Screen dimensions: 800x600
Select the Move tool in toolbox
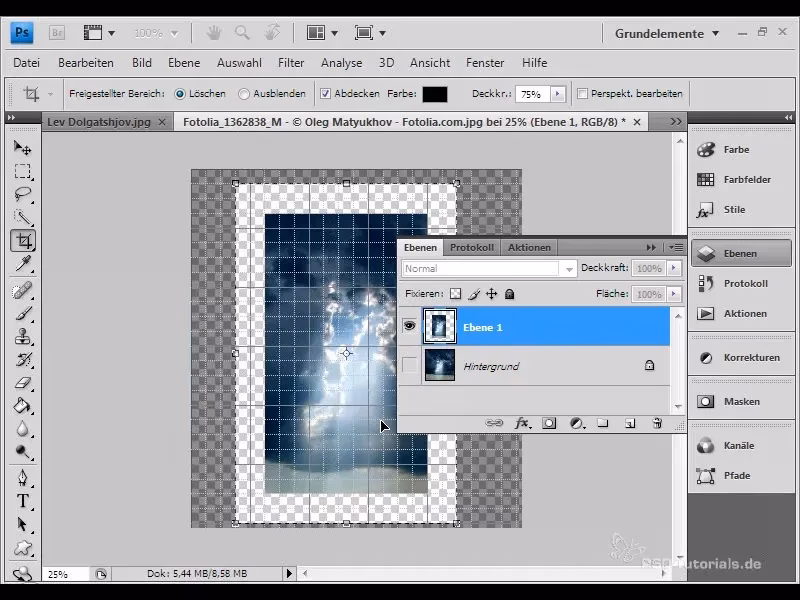click(22, 147)
